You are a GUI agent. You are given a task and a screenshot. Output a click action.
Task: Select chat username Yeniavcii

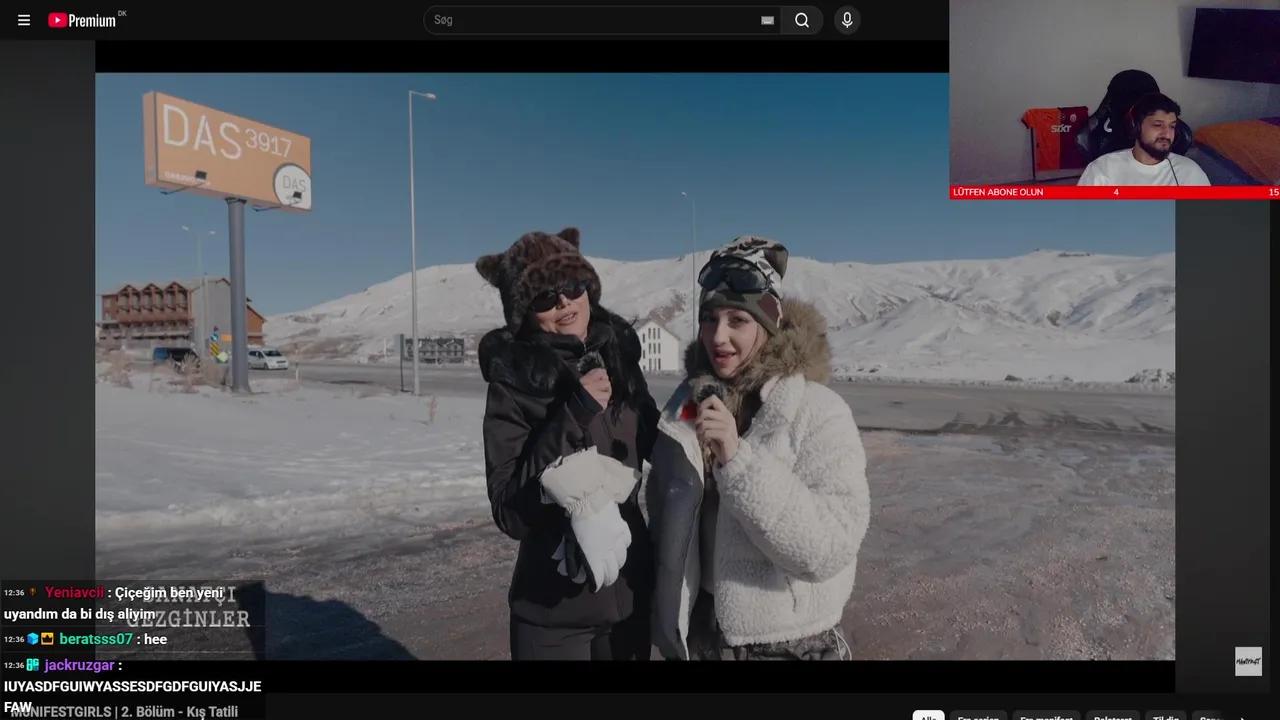click(75, 592)
